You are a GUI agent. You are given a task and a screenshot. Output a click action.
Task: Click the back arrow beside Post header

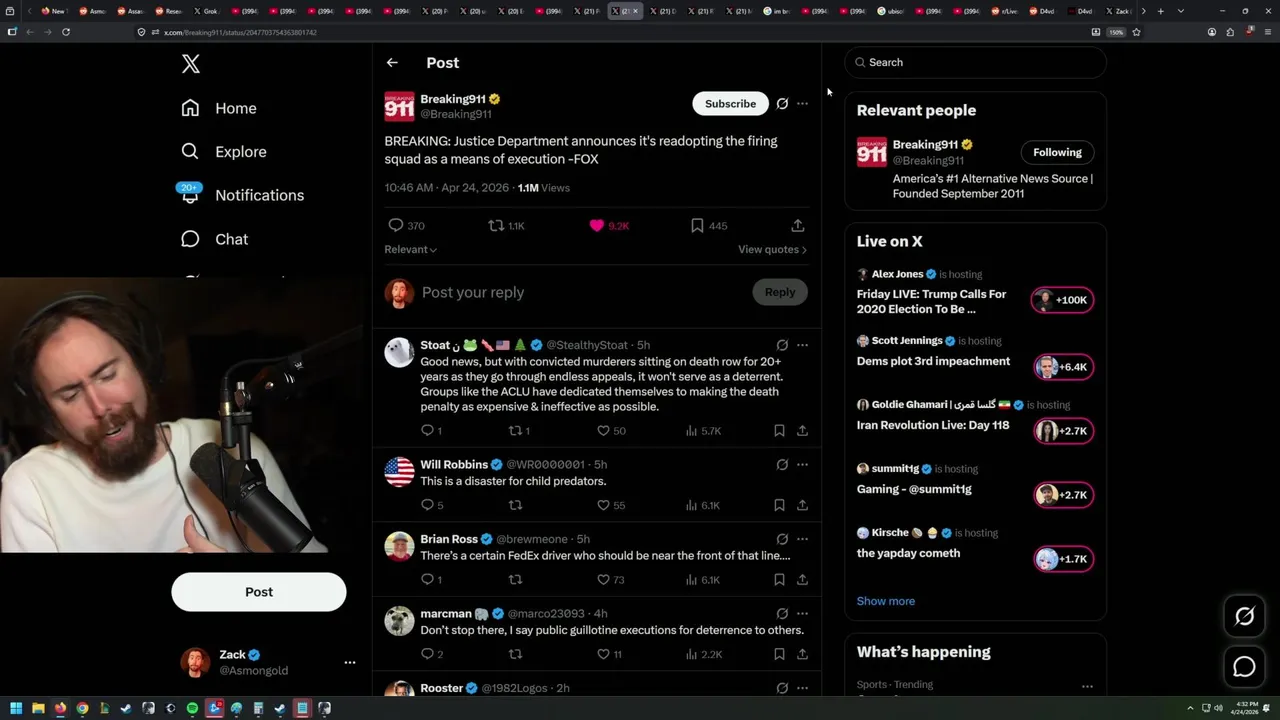tap(392, 62)
